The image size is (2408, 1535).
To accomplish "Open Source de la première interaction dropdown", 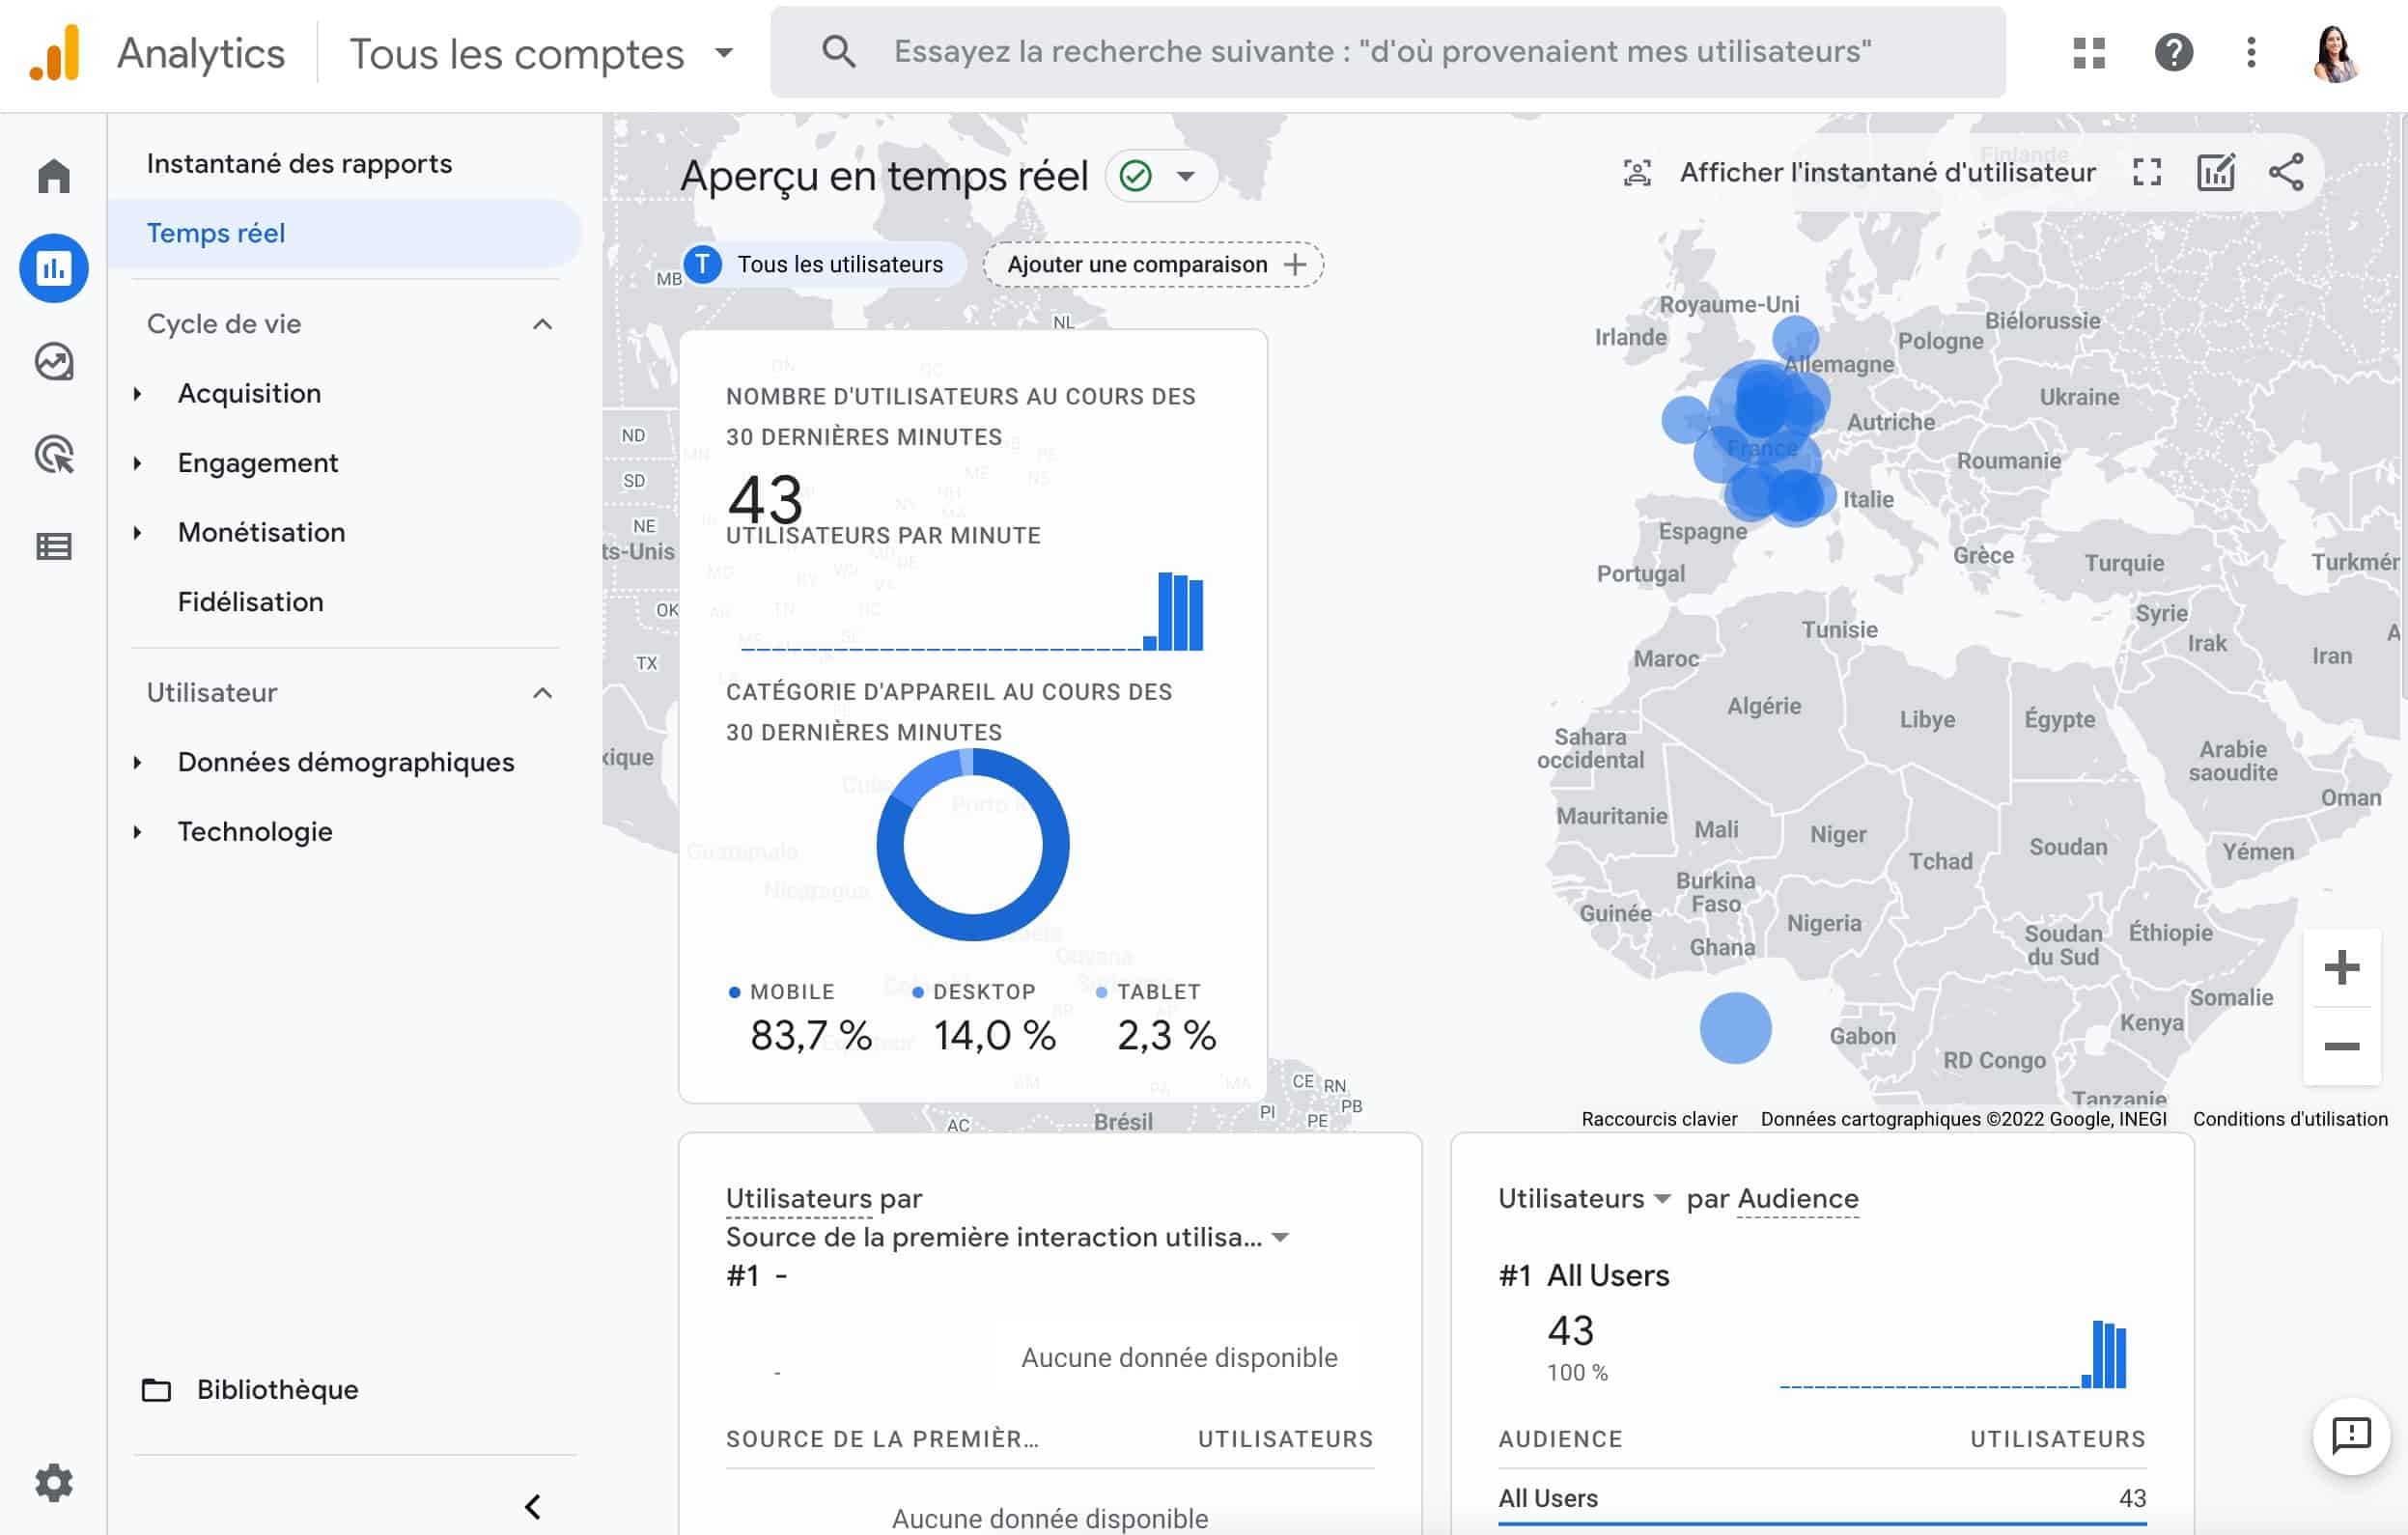I will [x=1008, y=1237].
